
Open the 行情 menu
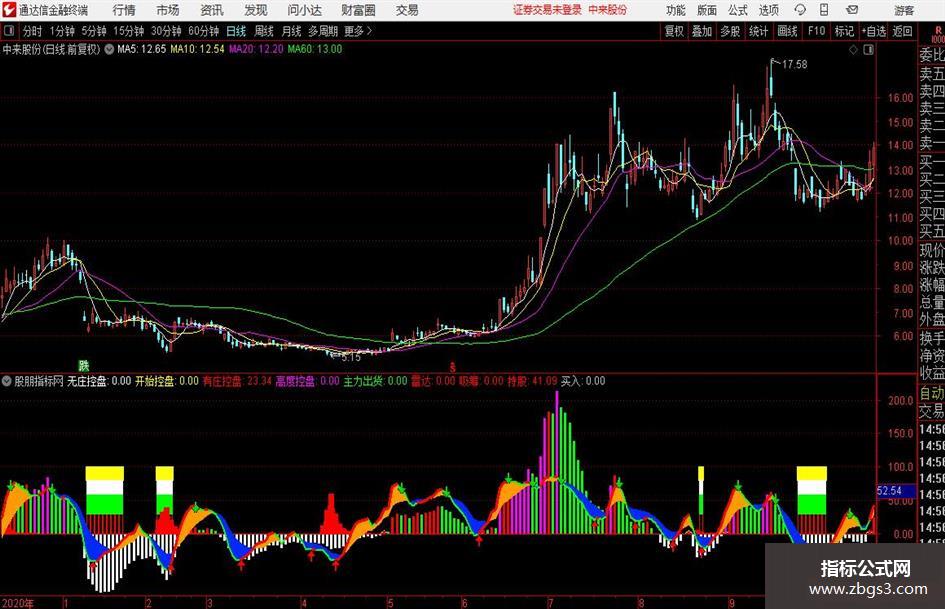124,10
